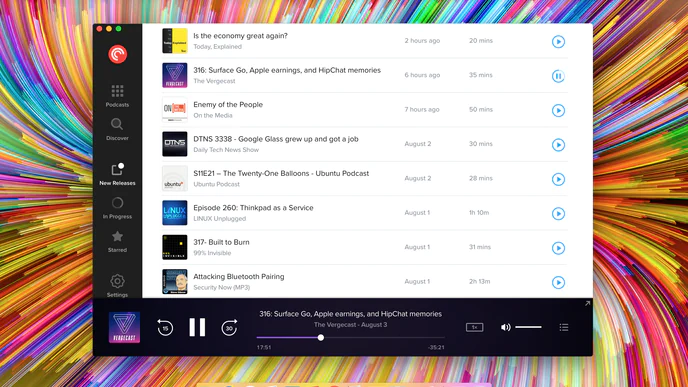Open the 1x playback speed selector
Image resolution: width=688 pixels, height=387 pixels.
[474, 327]
